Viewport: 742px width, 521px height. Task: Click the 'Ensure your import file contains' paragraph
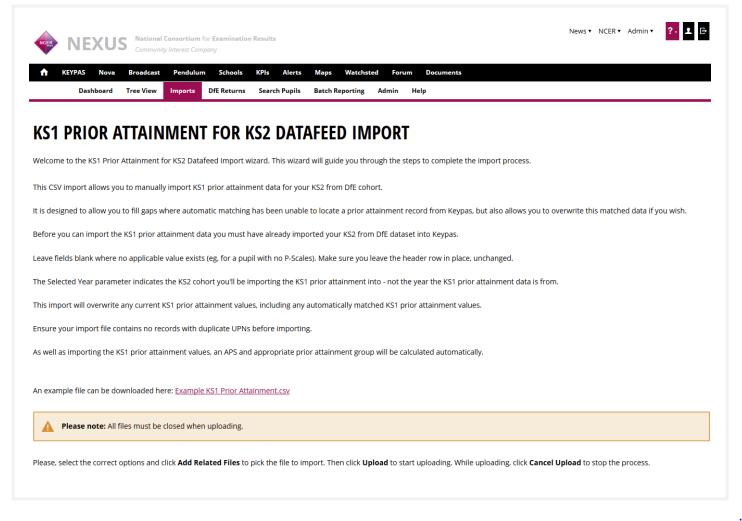172,328
